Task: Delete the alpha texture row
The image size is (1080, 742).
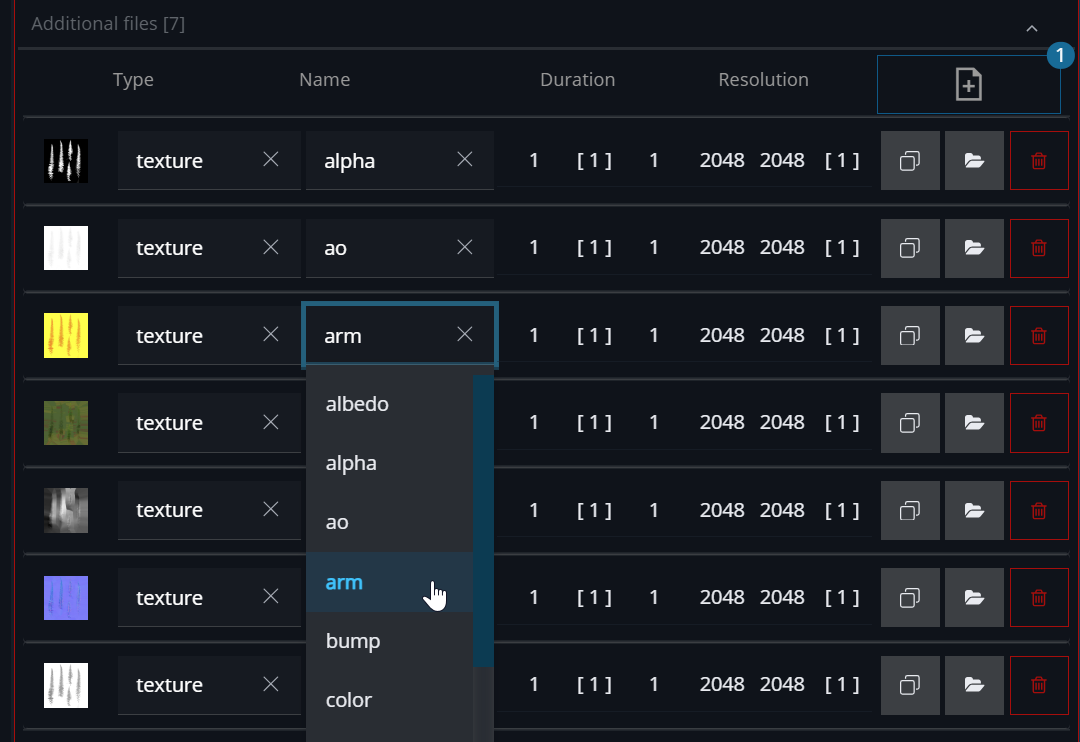Action: (x=1039, y=160)
